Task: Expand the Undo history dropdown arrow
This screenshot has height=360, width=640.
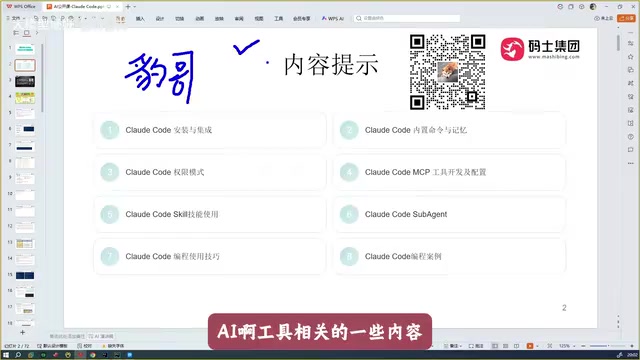Action: 85,18
